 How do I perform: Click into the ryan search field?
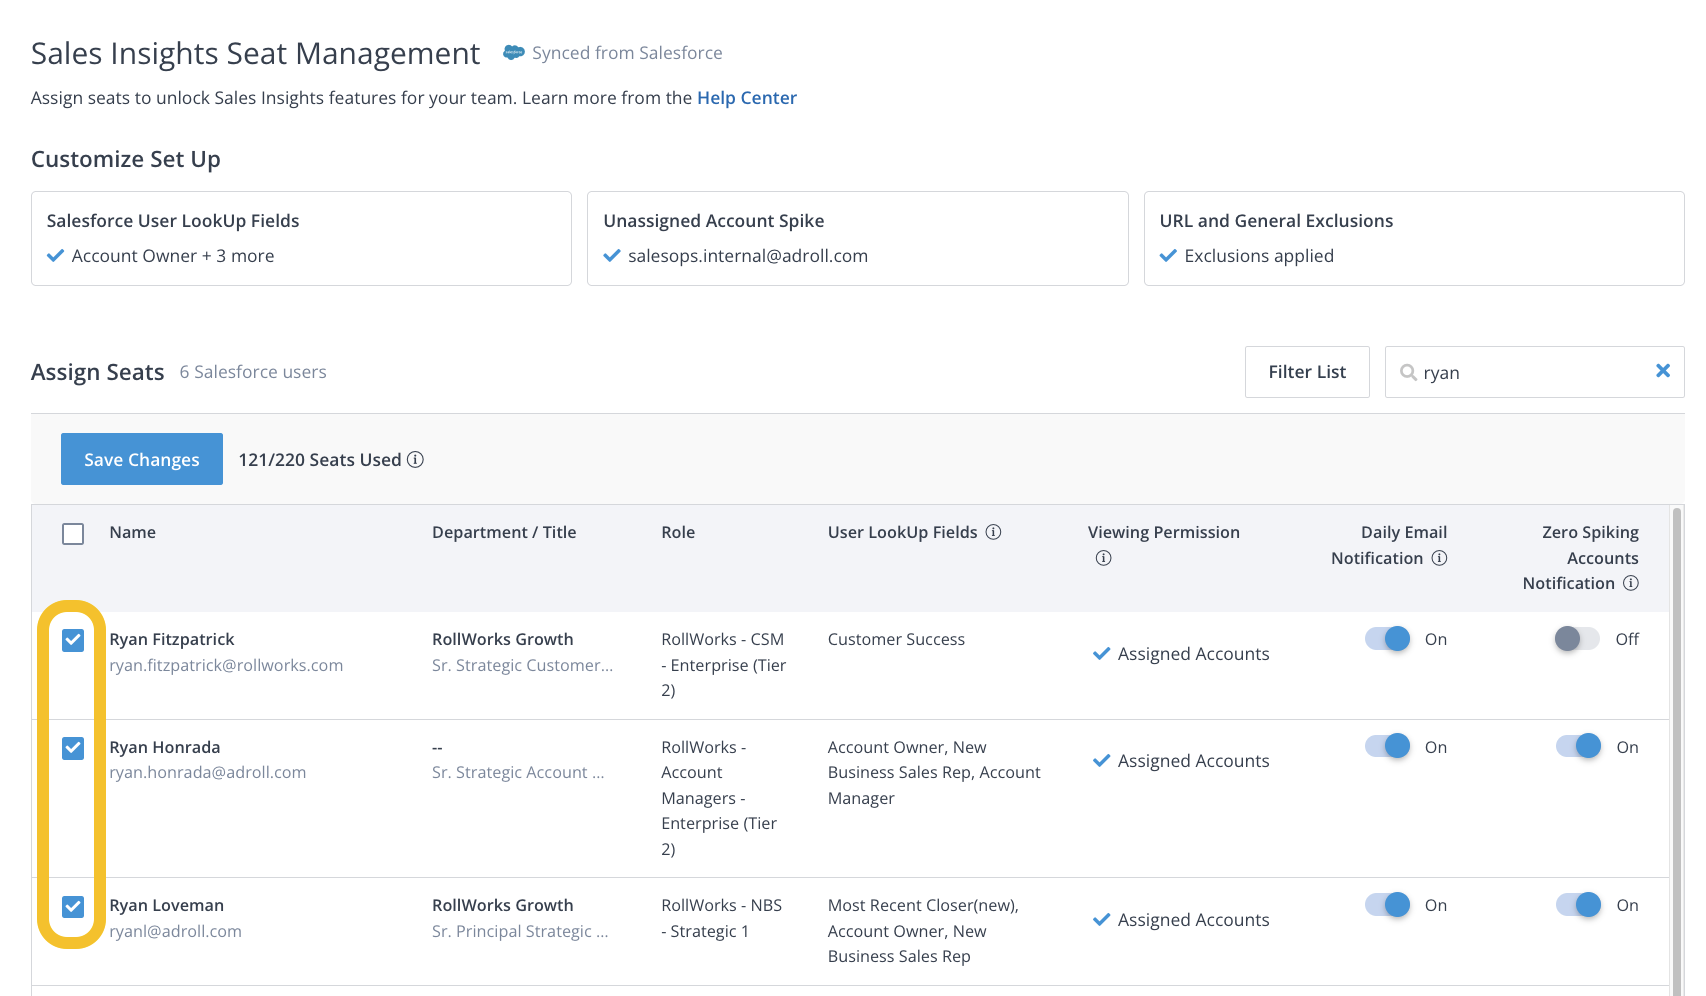1530,372
